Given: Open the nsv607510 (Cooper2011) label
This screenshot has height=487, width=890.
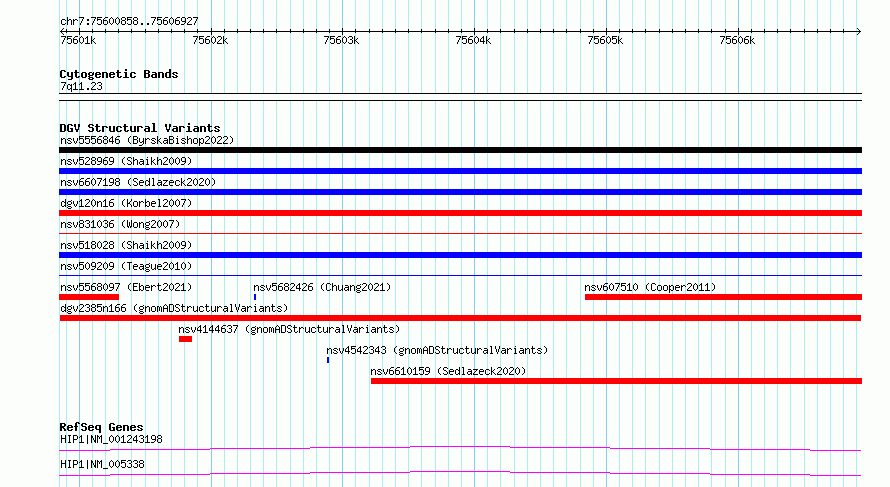Looking at the screenshot, I should click(650, 287).
